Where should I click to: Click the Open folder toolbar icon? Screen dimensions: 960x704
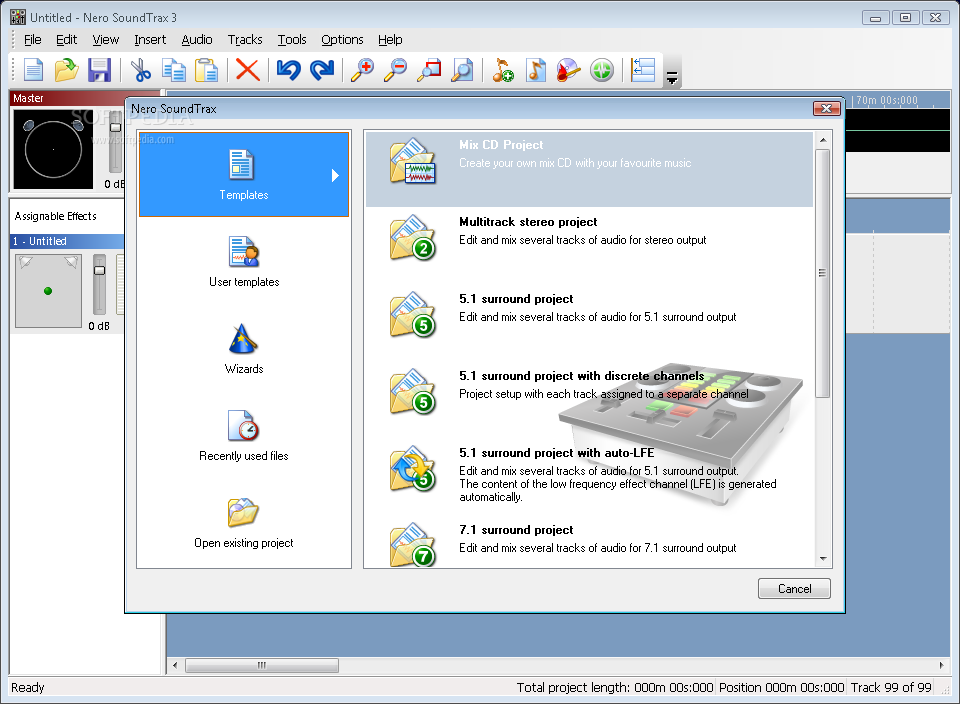pos(66,70)
